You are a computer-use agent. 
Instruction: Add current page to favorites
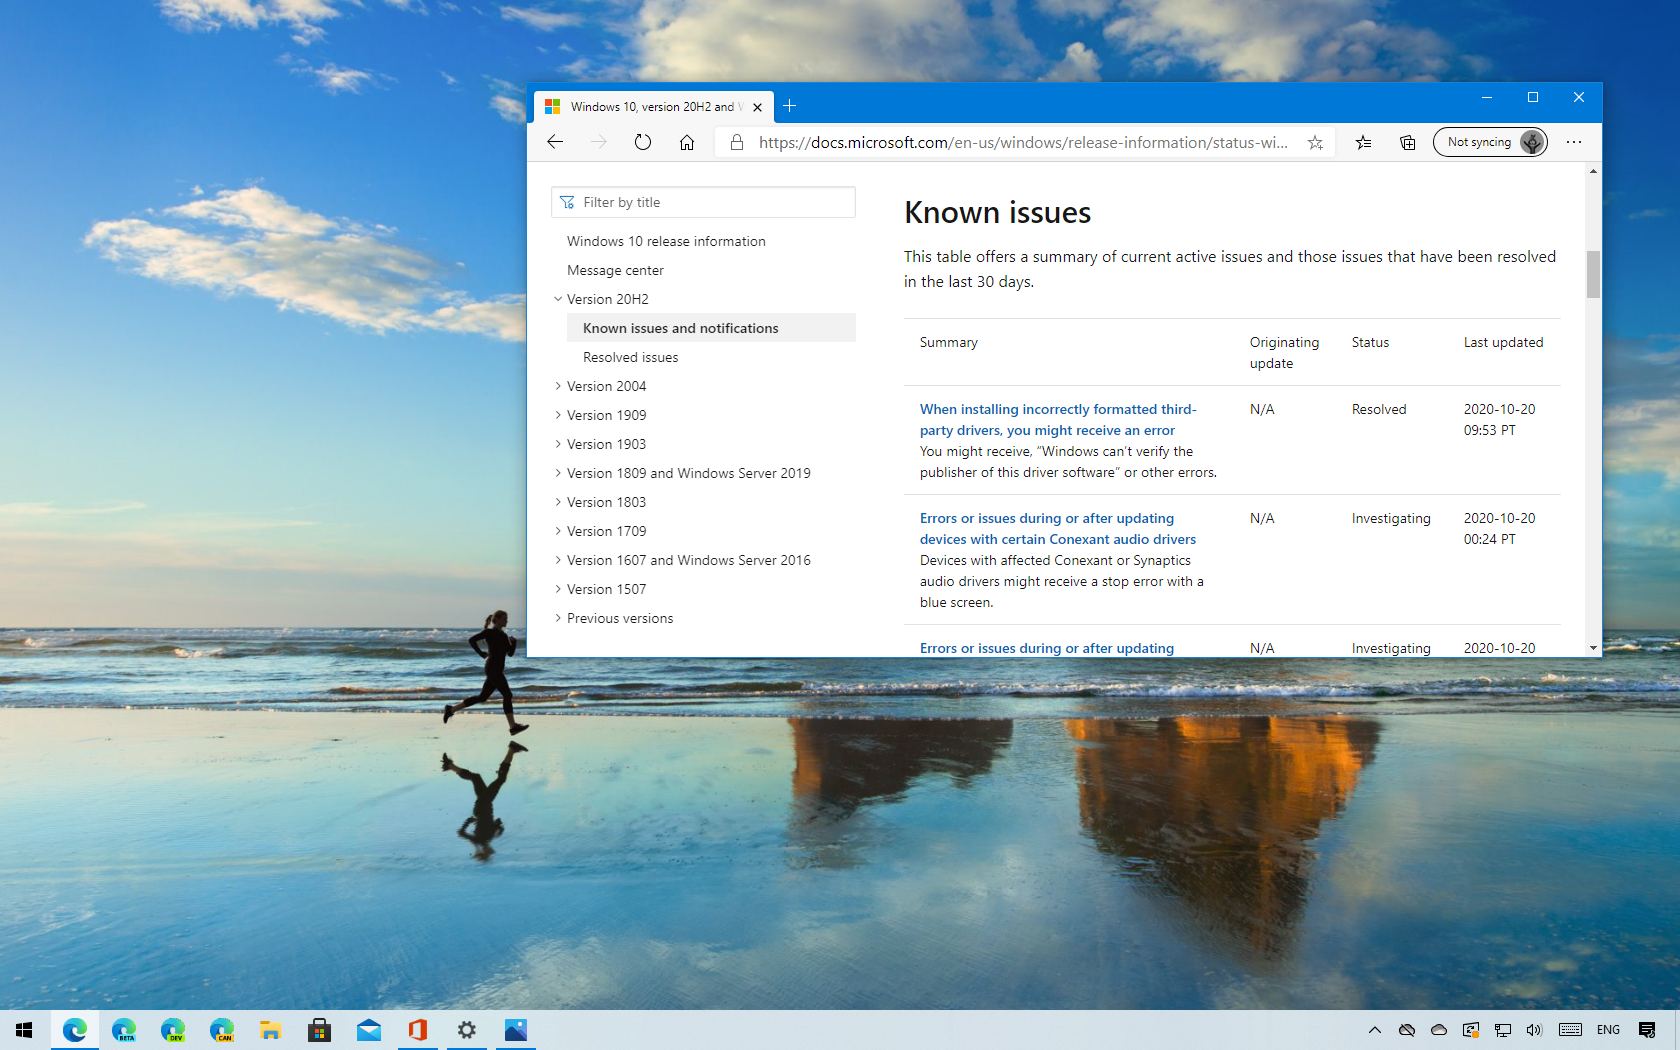click(1315, 142)
